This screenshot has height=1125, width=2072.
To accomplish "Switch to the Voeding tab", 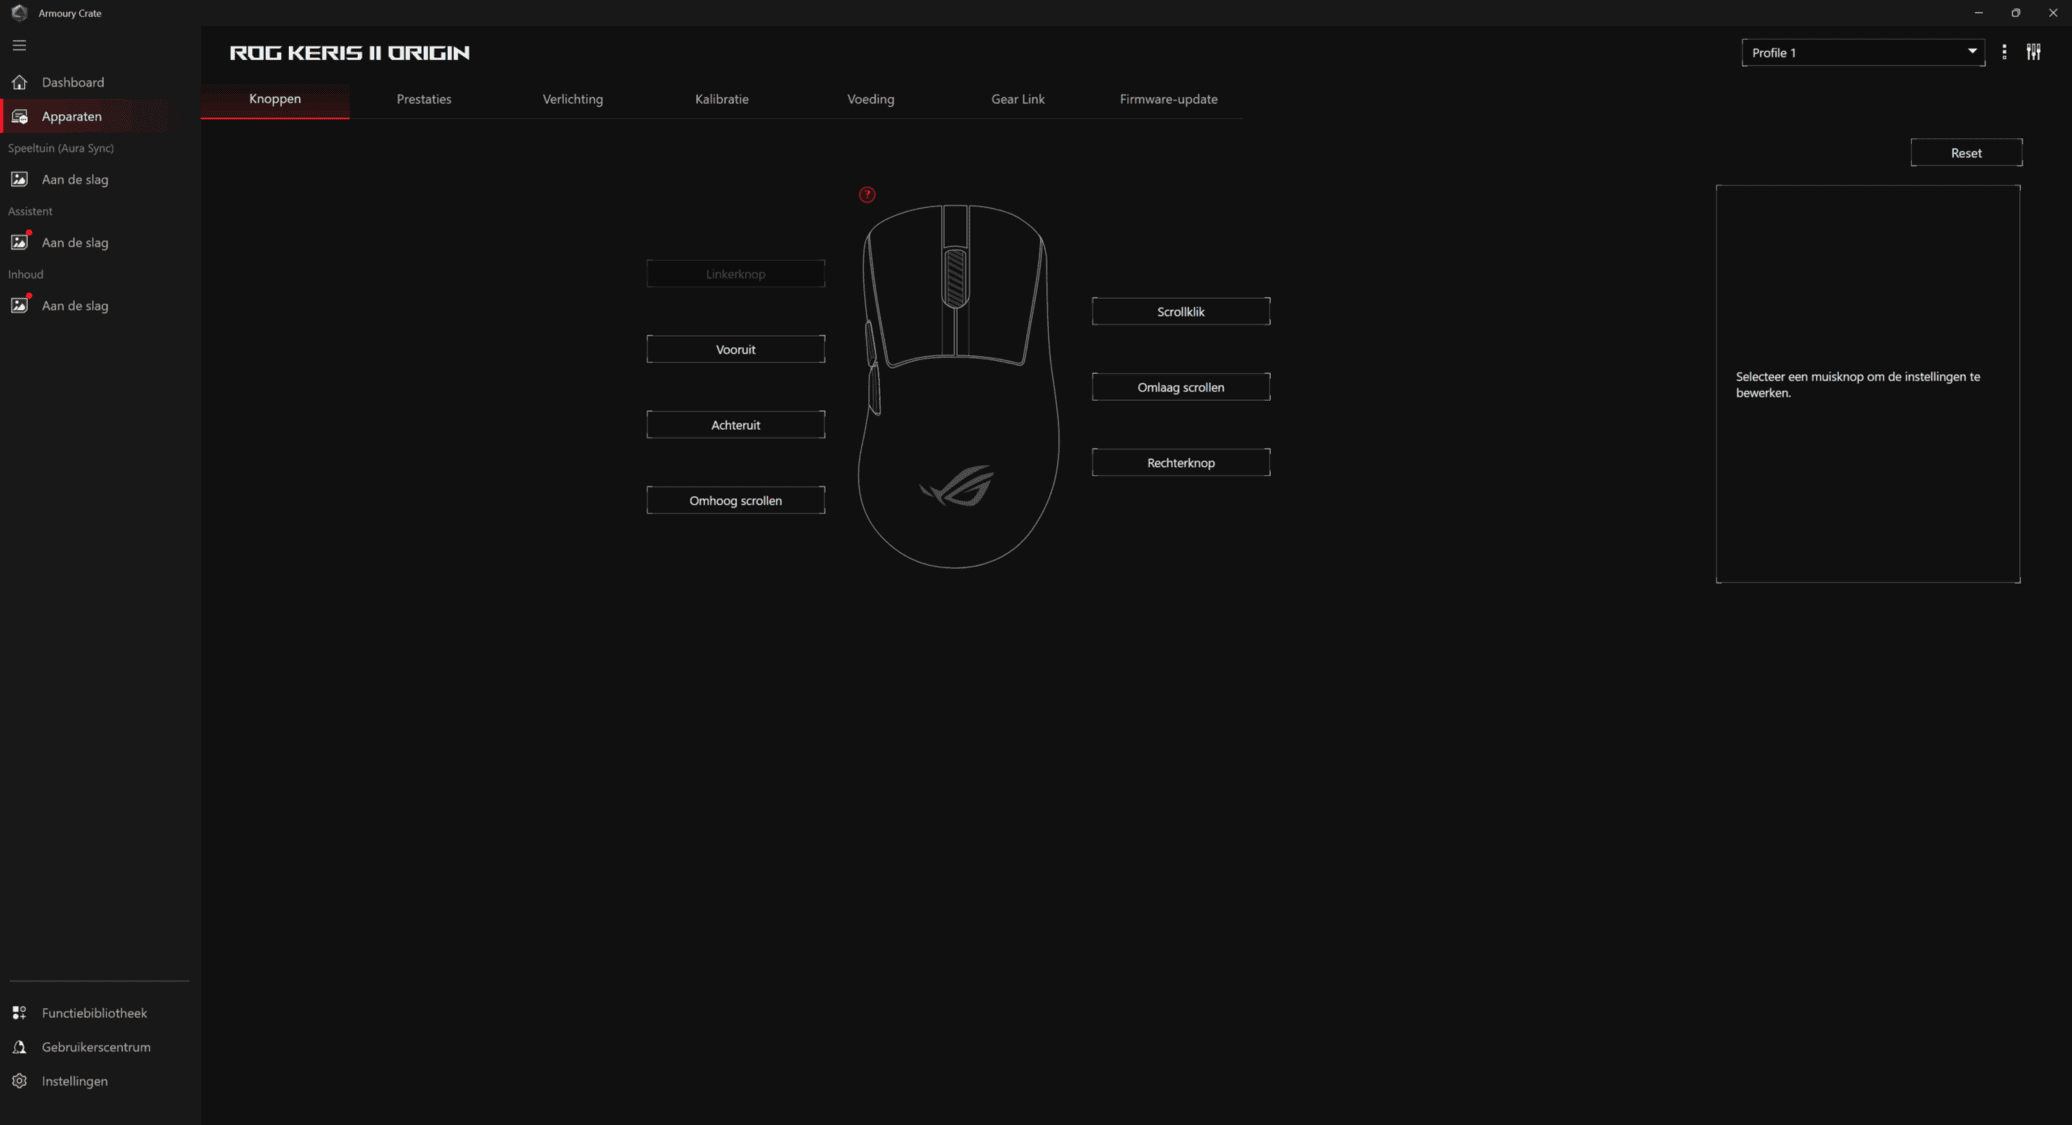I will pyautogui.click(x=871, y=99).
